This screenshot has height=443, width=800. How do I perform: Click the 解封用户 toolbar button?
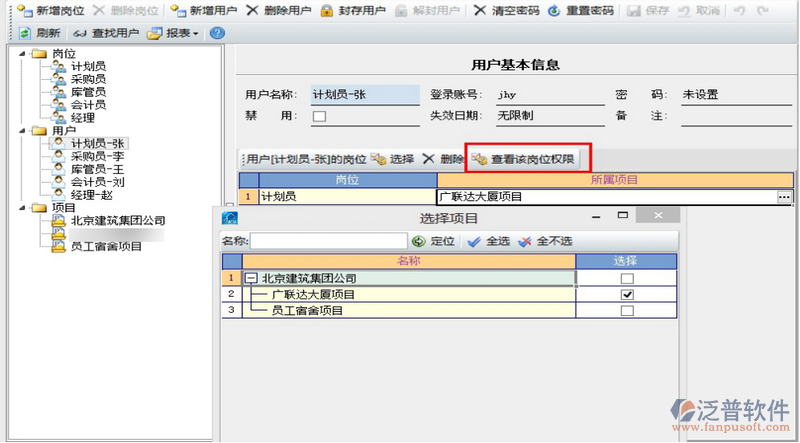tap(428, 10)
